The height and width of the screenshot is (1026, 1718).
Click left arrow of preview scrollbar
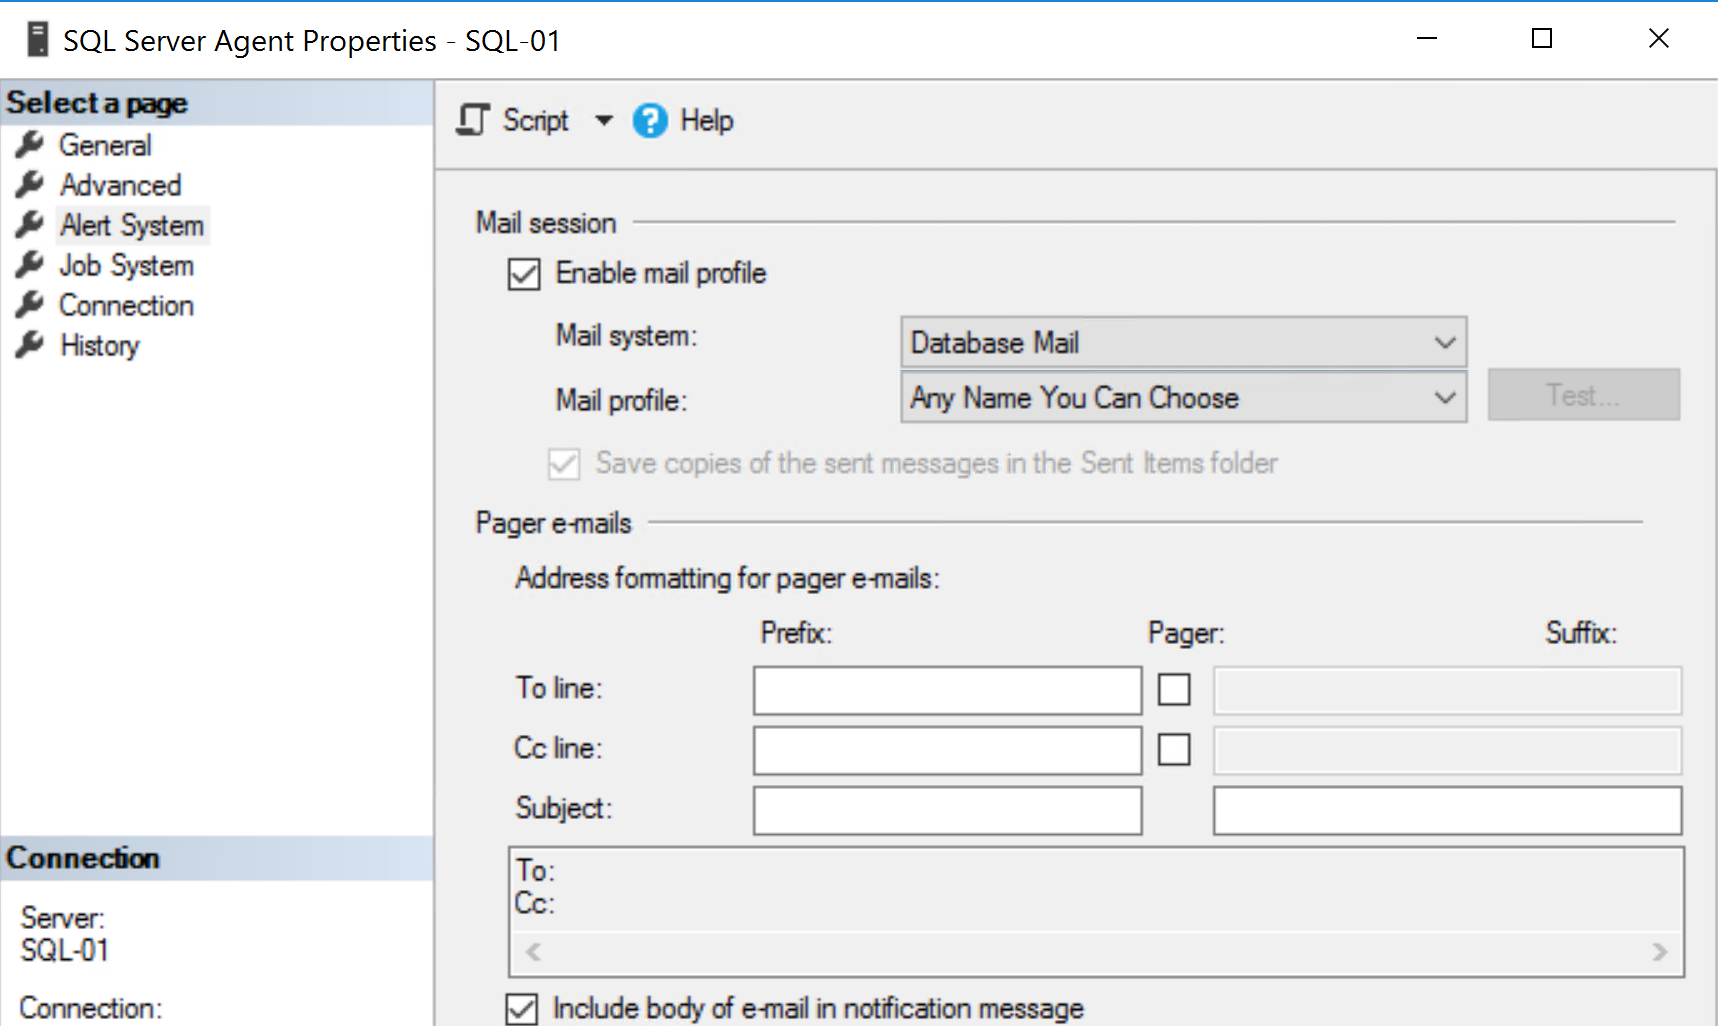click(534, 951)
